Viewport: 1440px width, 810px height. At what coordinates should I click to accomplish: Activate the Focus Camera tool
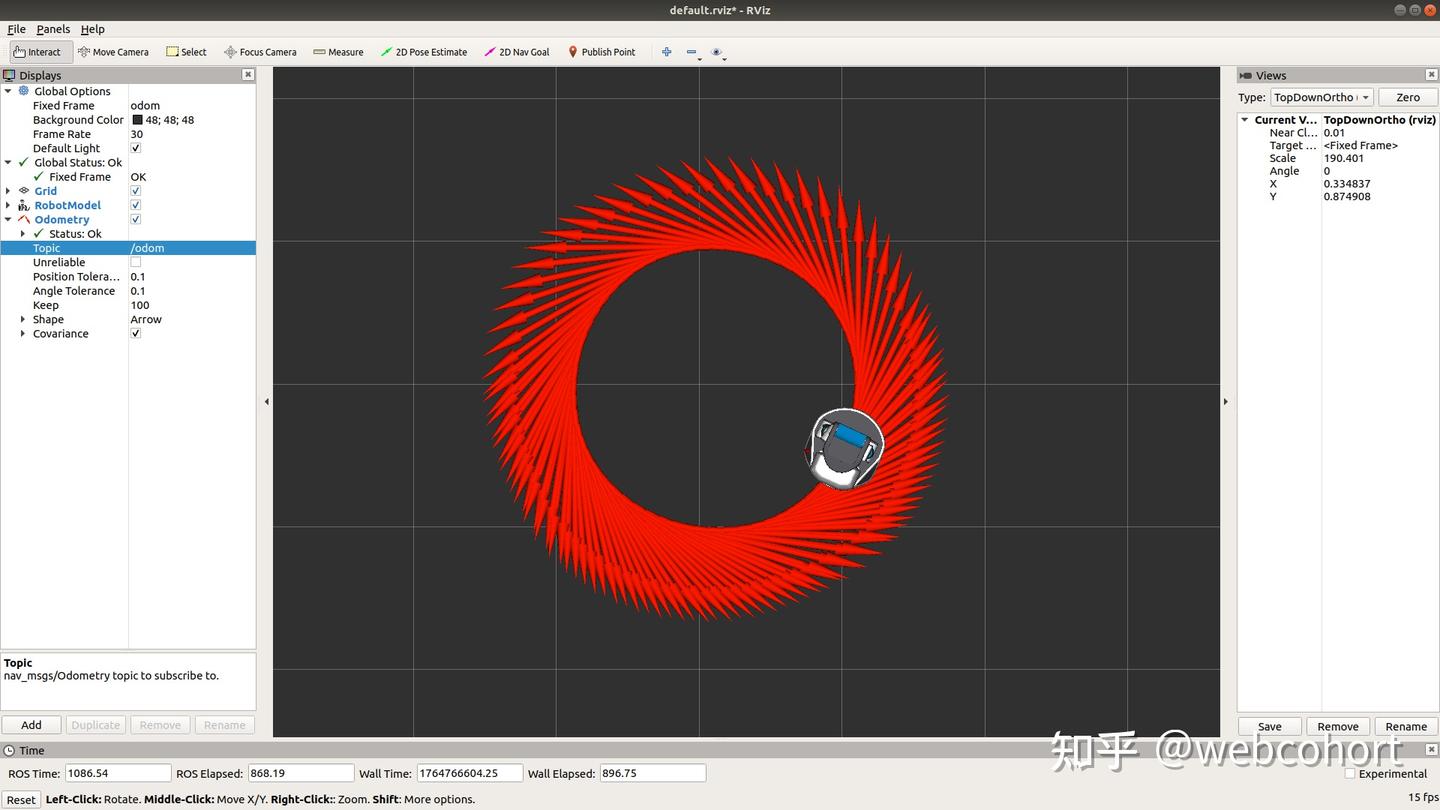[260, 52]
